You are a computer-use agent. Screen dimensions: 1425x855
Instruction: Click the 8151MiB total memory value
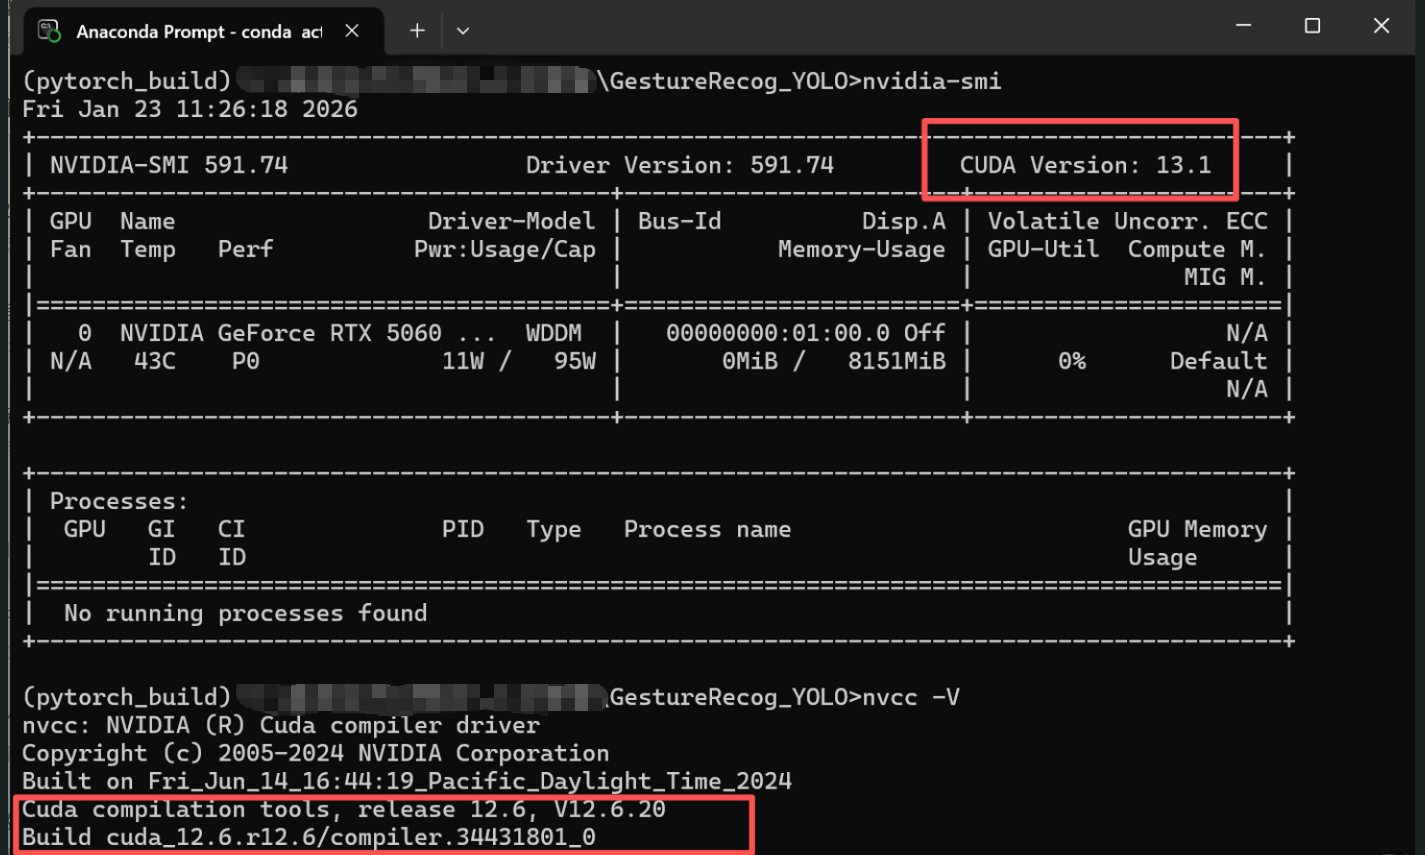point(897,361)
